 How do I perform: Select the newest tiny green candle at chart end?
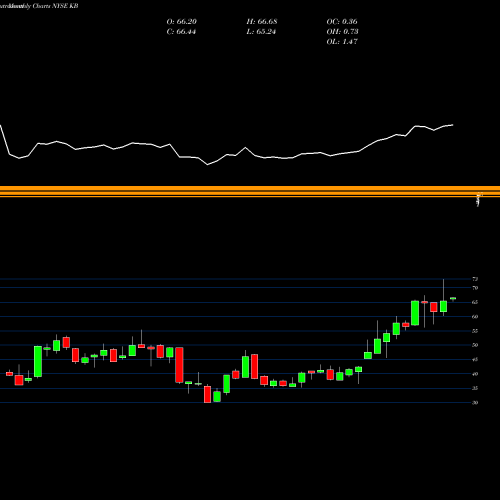click(453, 299)
